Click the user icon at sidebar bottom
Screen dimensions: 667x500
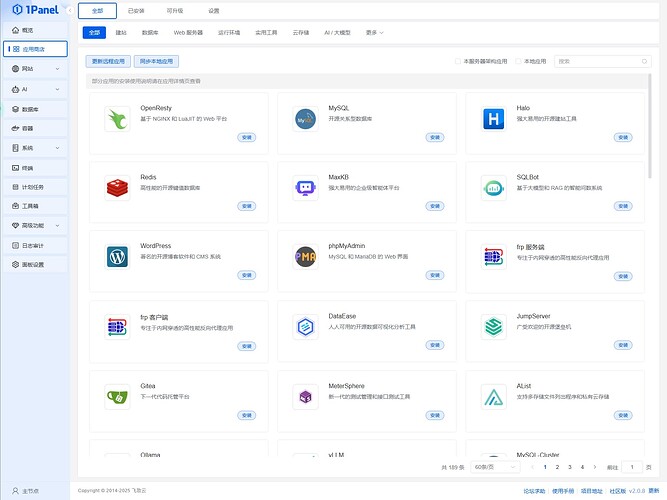(15, 491)
